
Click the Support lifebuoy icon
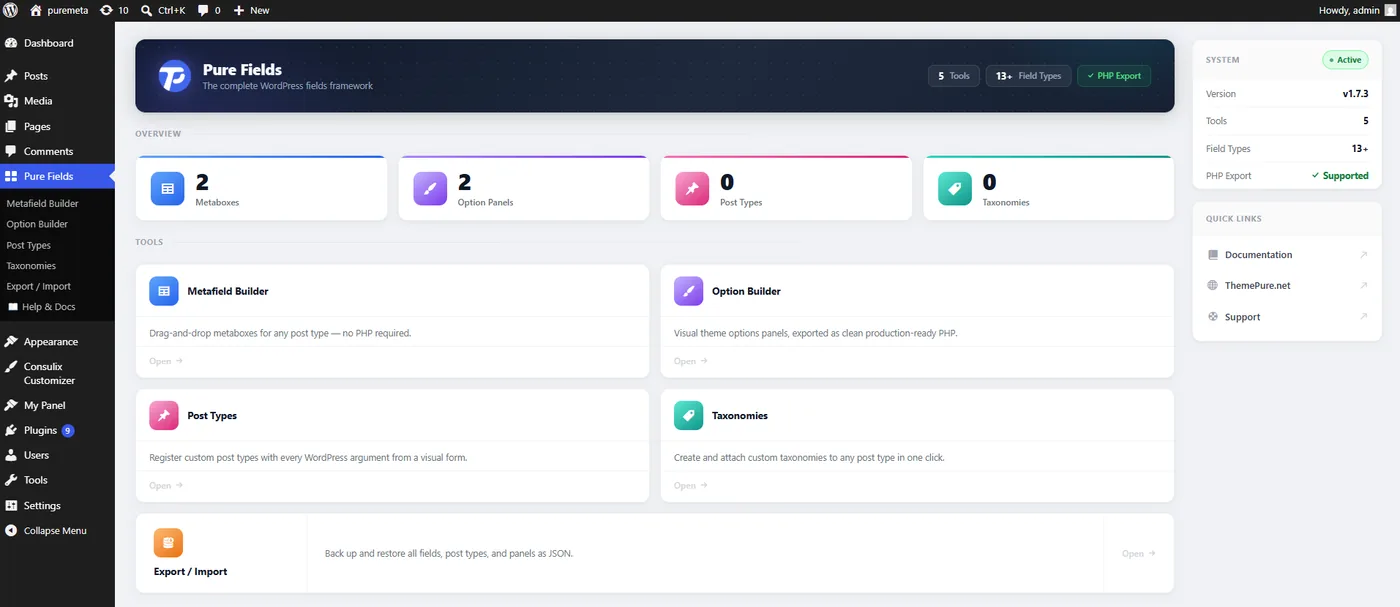coord(1213,317)
